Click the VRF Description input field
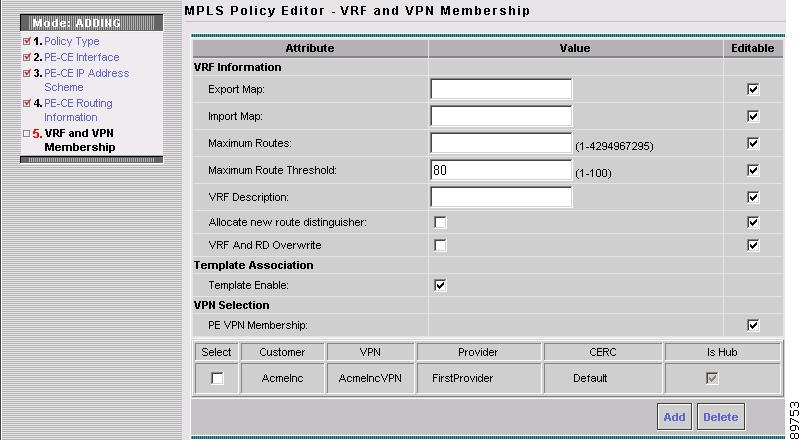This screenshot has height=440, width=802. 501,197
